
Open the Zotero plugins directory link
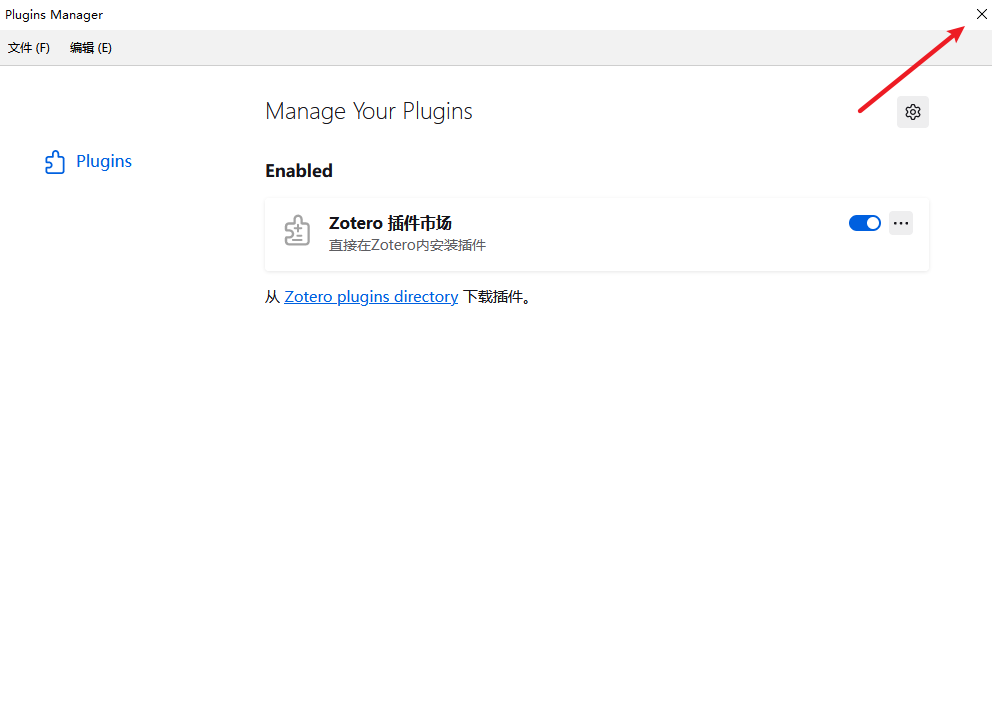(371, 297)
